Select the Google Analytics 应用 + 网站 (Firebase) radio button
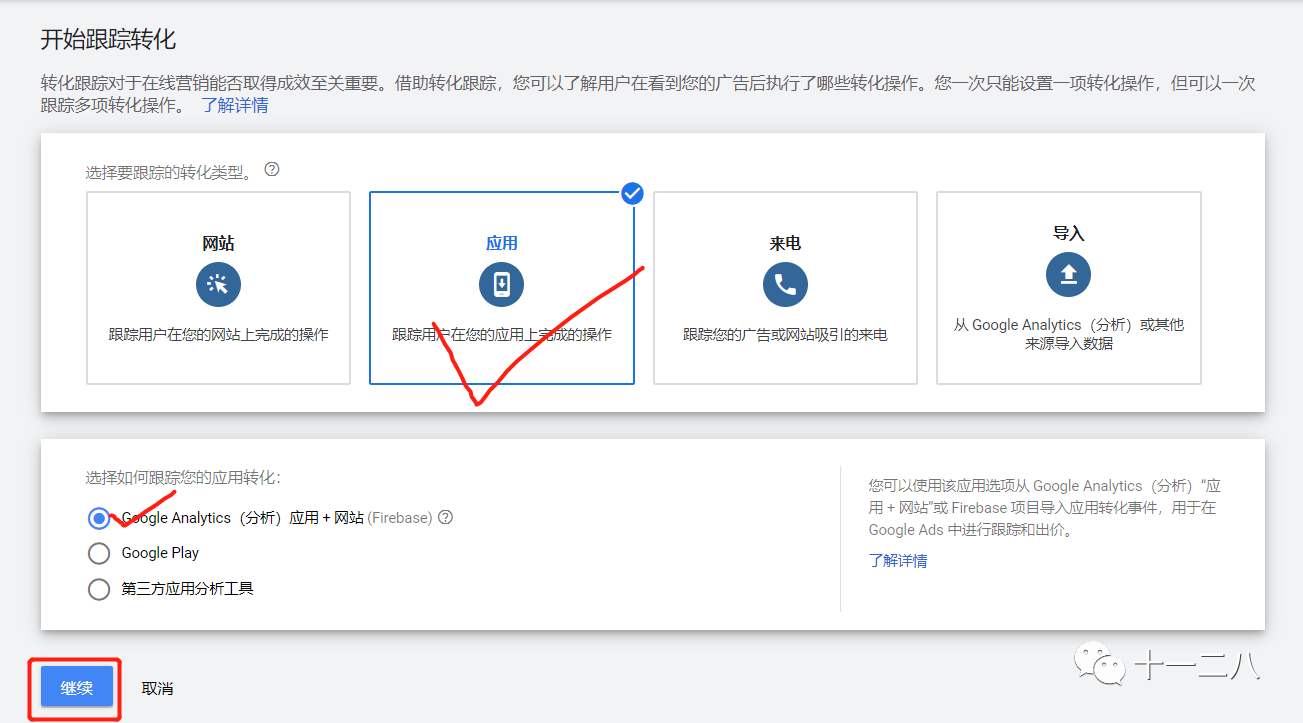Screen dimensions: 1303x723 point(98,517)
